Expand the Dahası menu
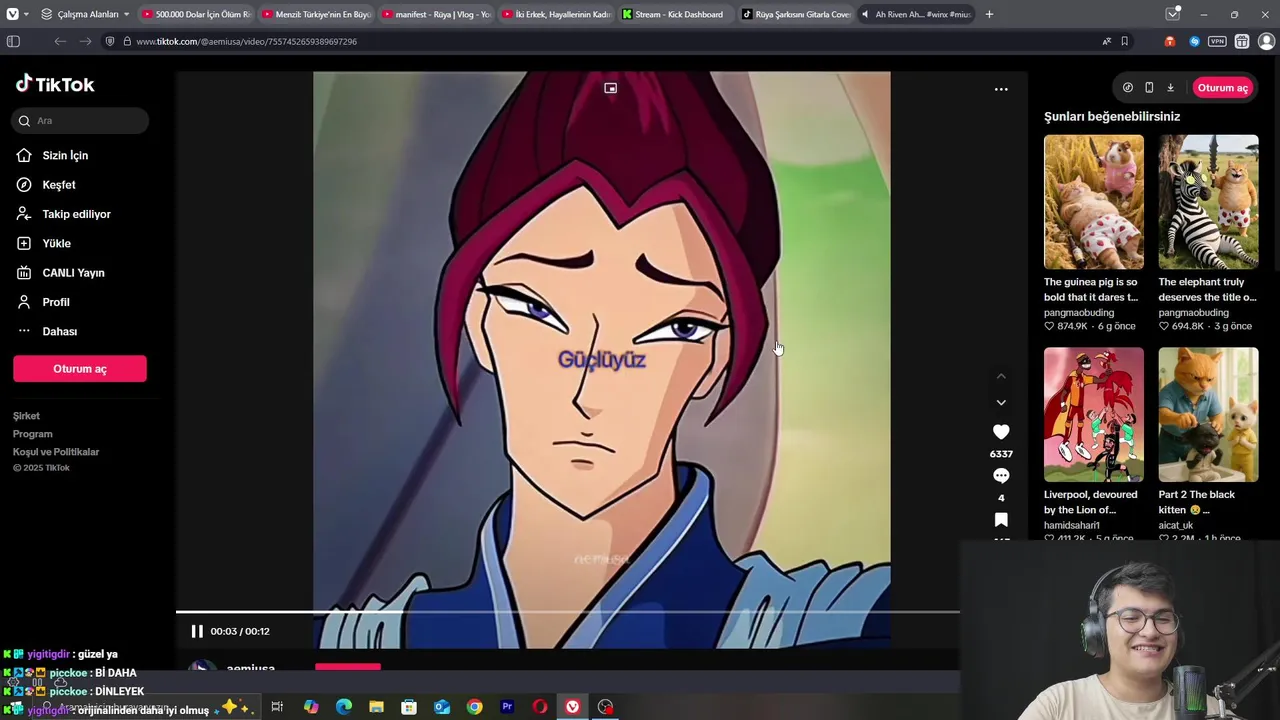This screenshot has height=720, width=1280. (x=59, y=331)
